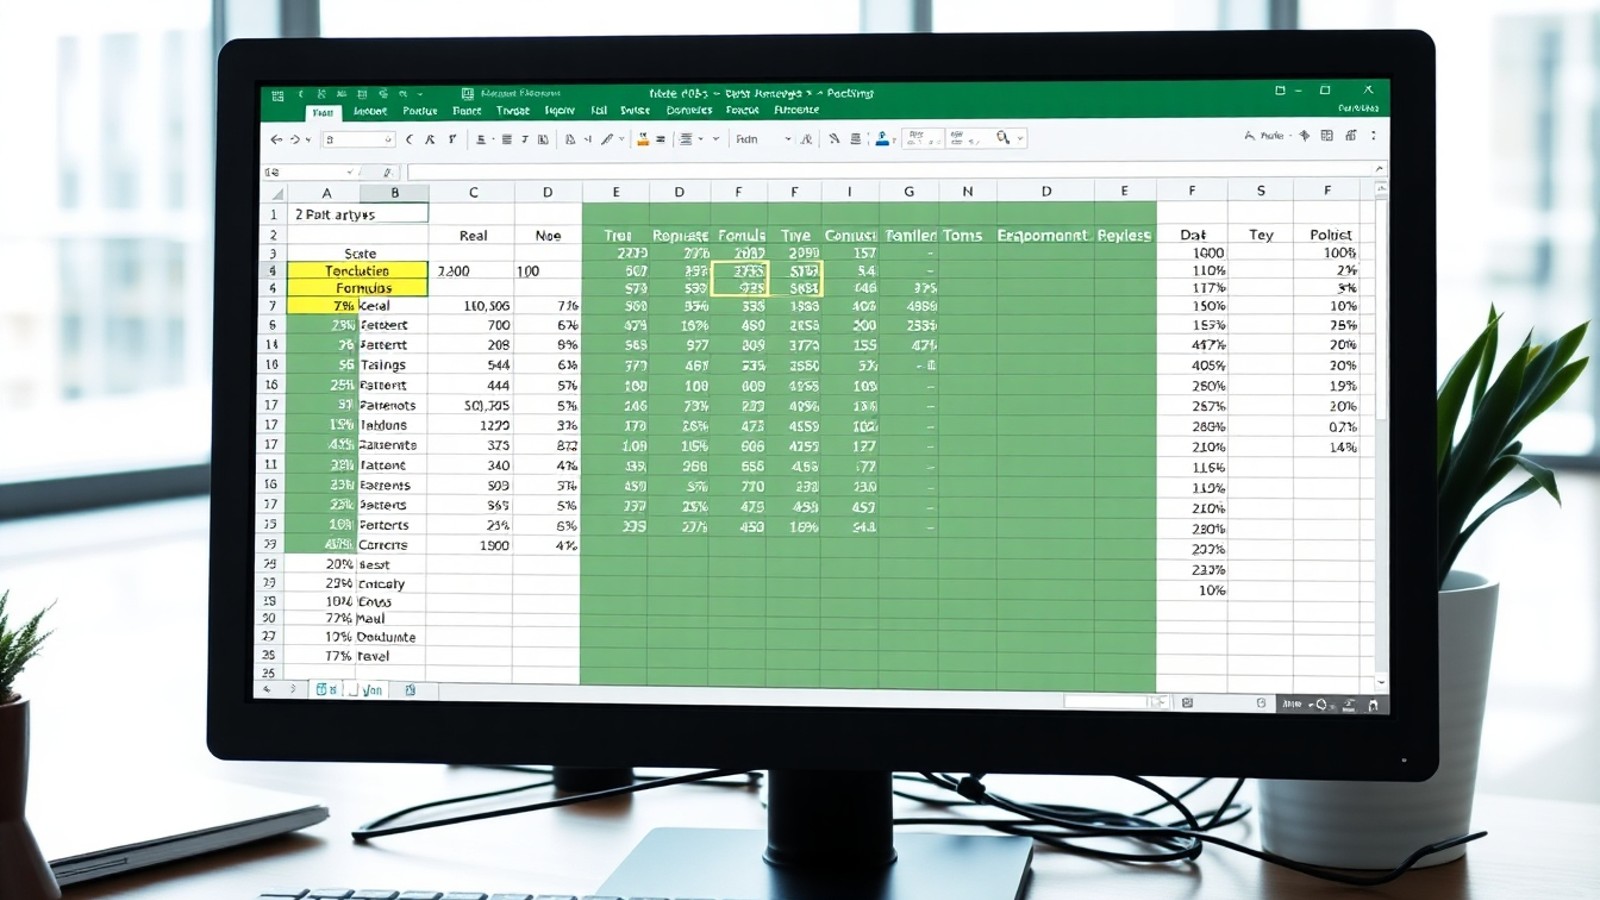1600x900 pixels.
Task: Open the 'Tvngat' ribbon tab
Action: coord(513,111)
